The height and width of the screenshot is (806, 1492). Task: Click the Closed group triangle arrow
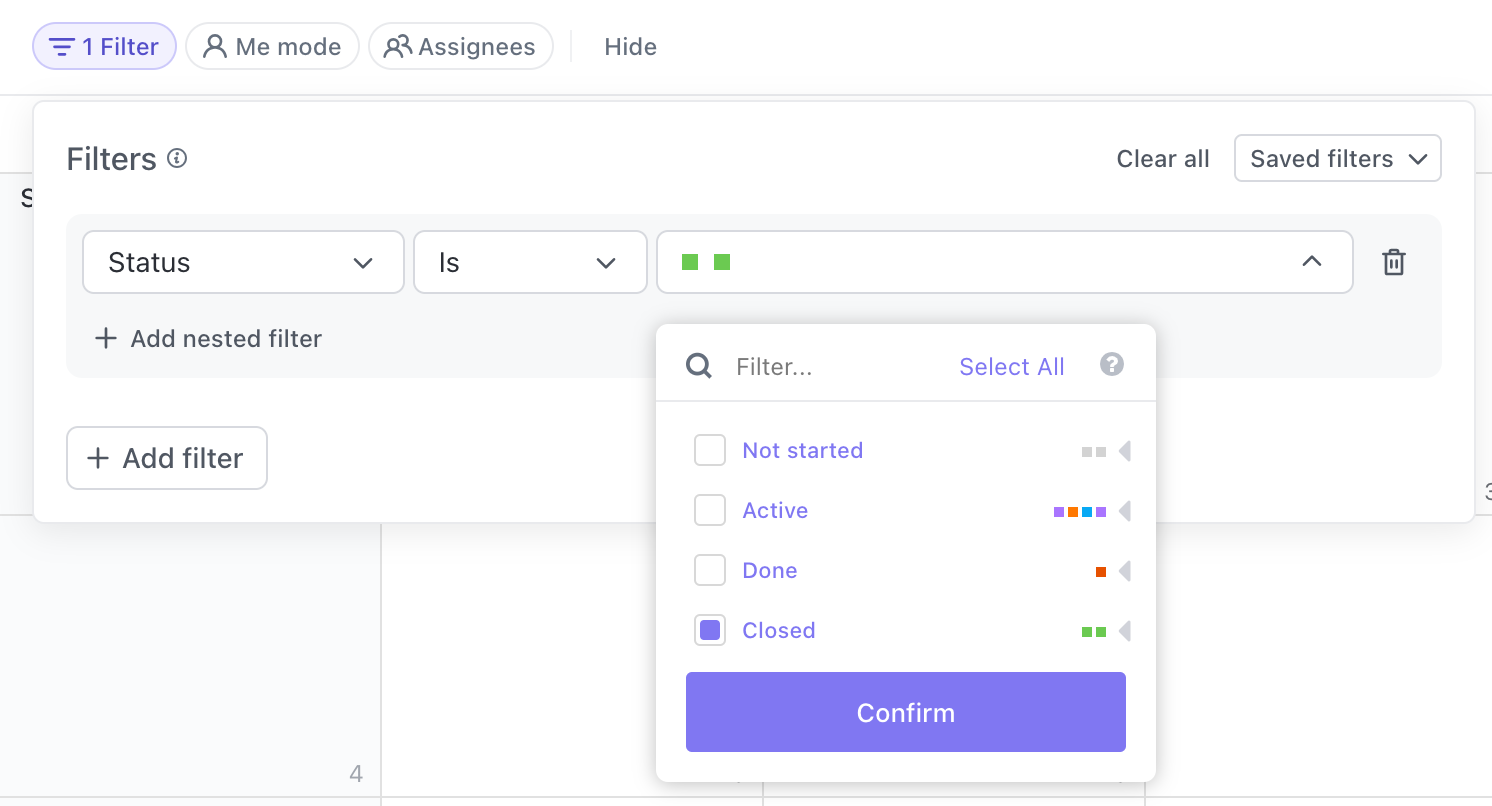[1125, 631]
